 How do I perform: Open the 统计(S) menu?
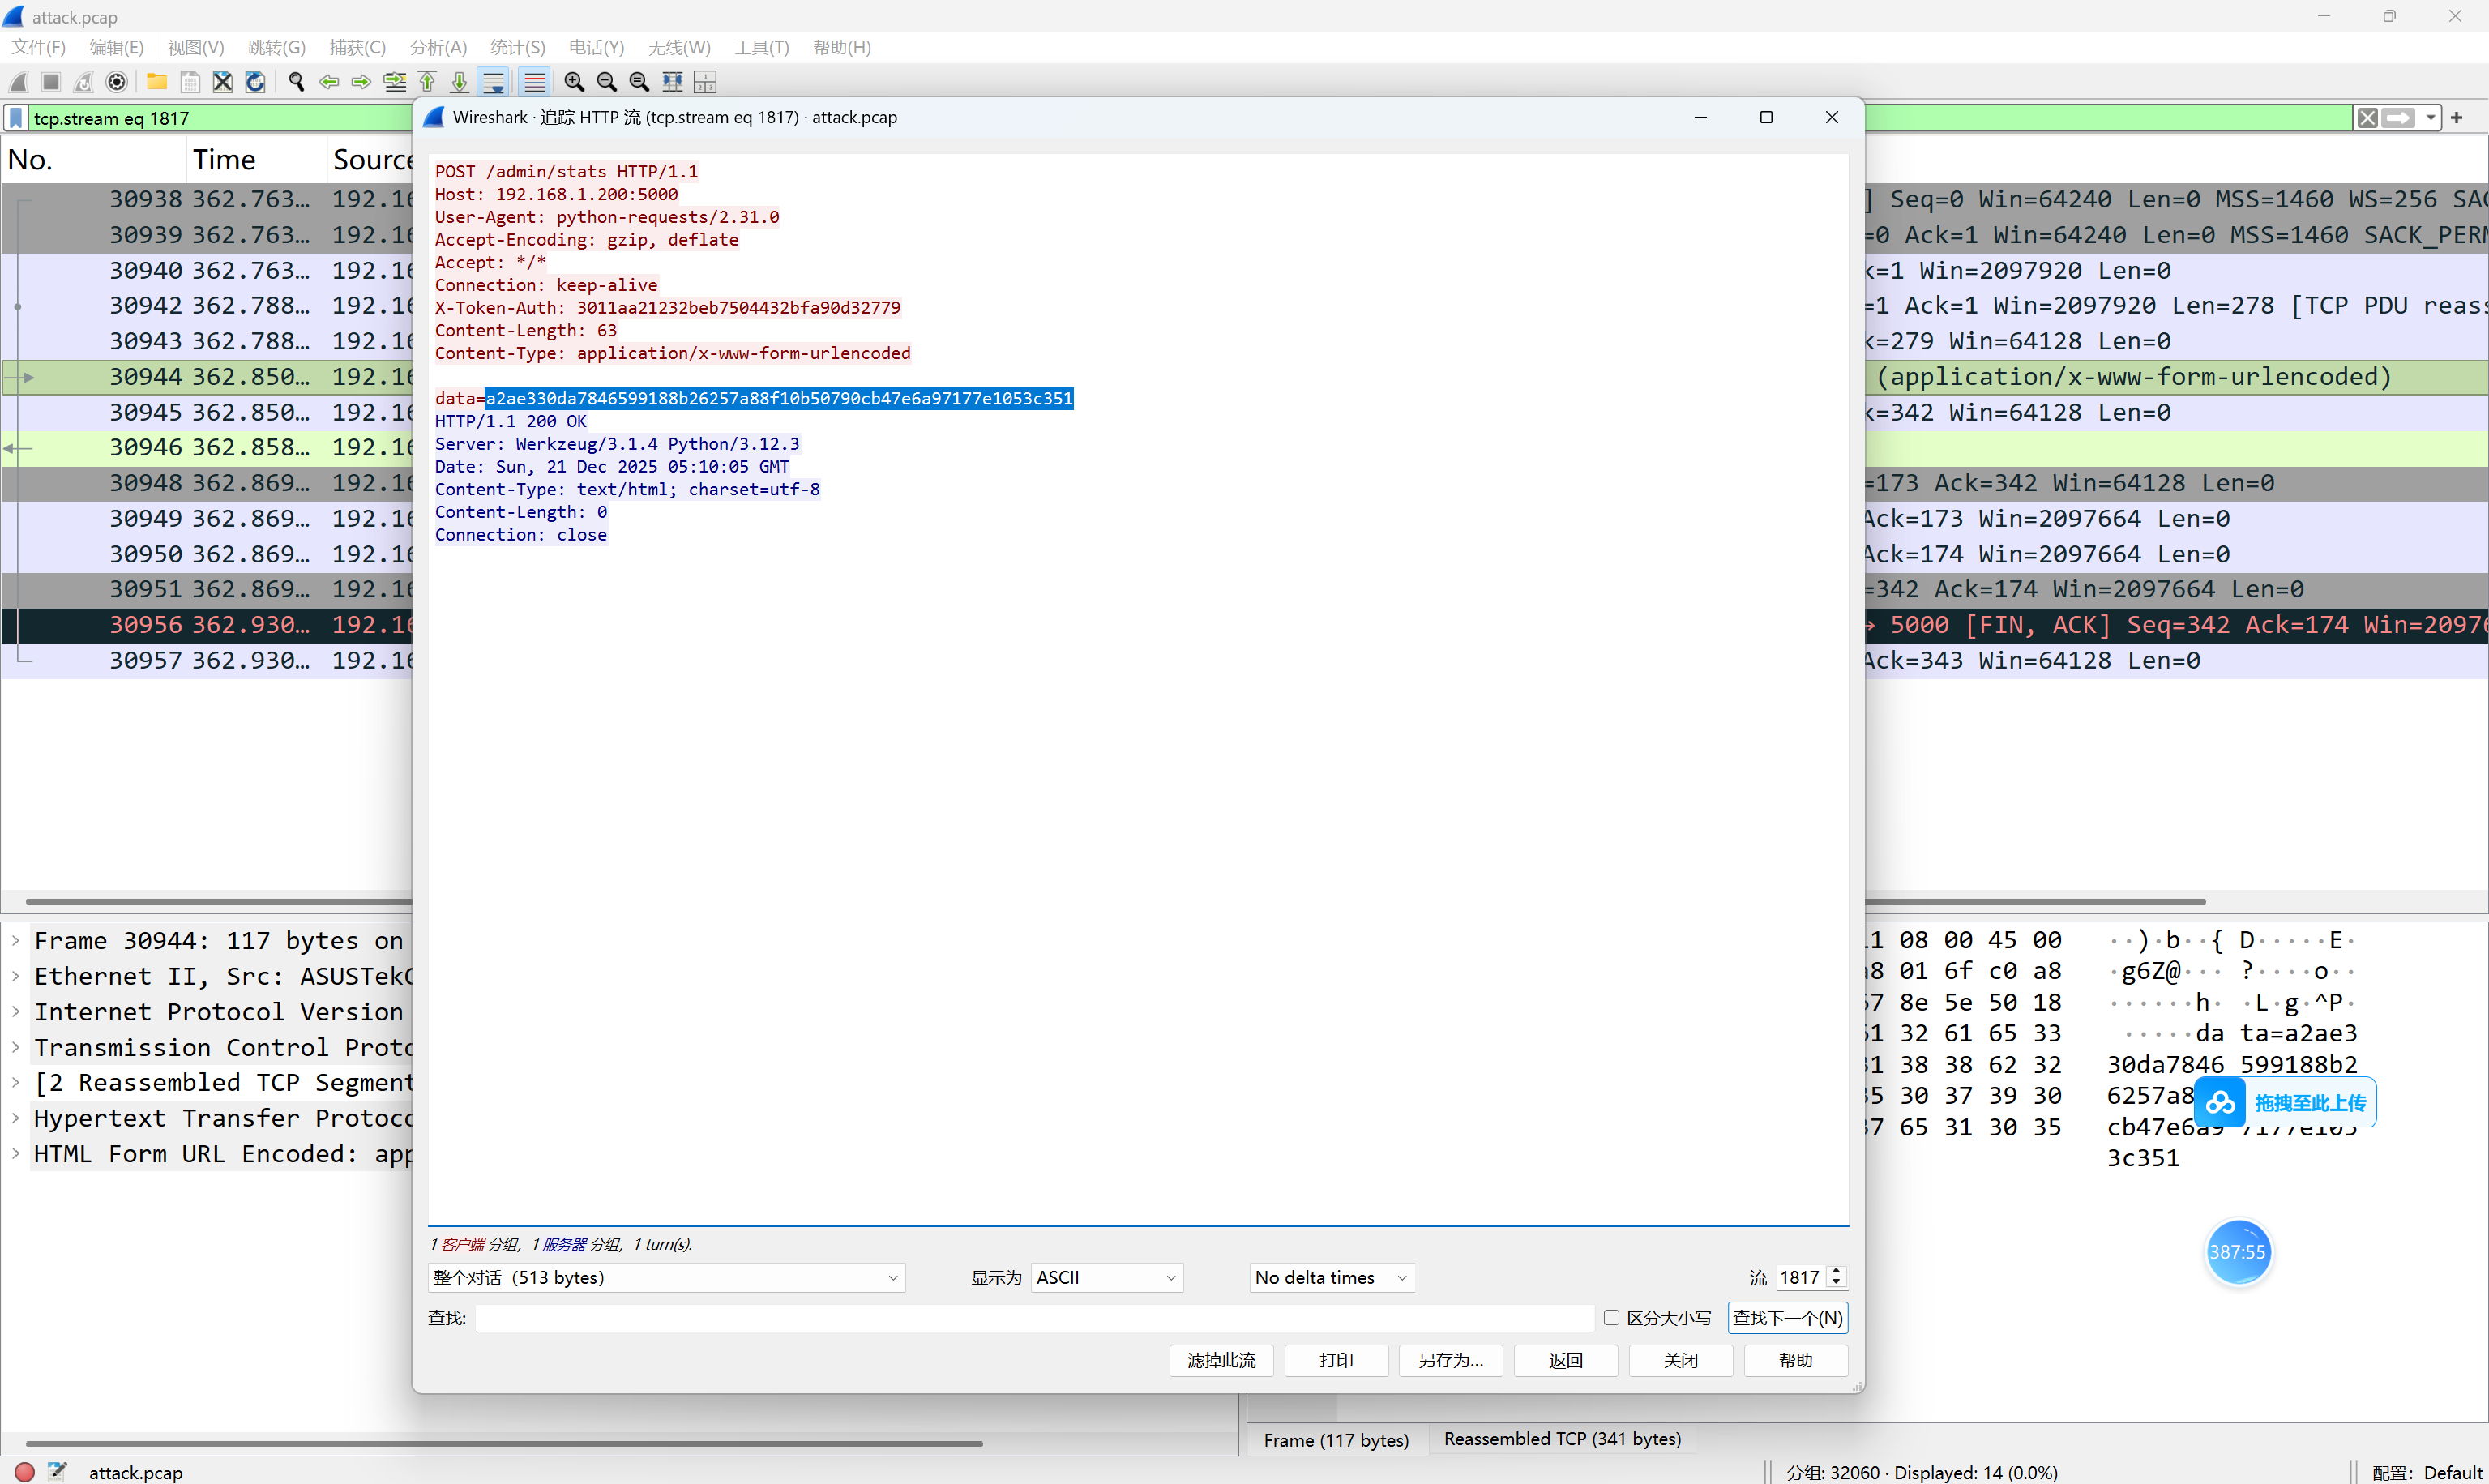[x=518, y=47]
